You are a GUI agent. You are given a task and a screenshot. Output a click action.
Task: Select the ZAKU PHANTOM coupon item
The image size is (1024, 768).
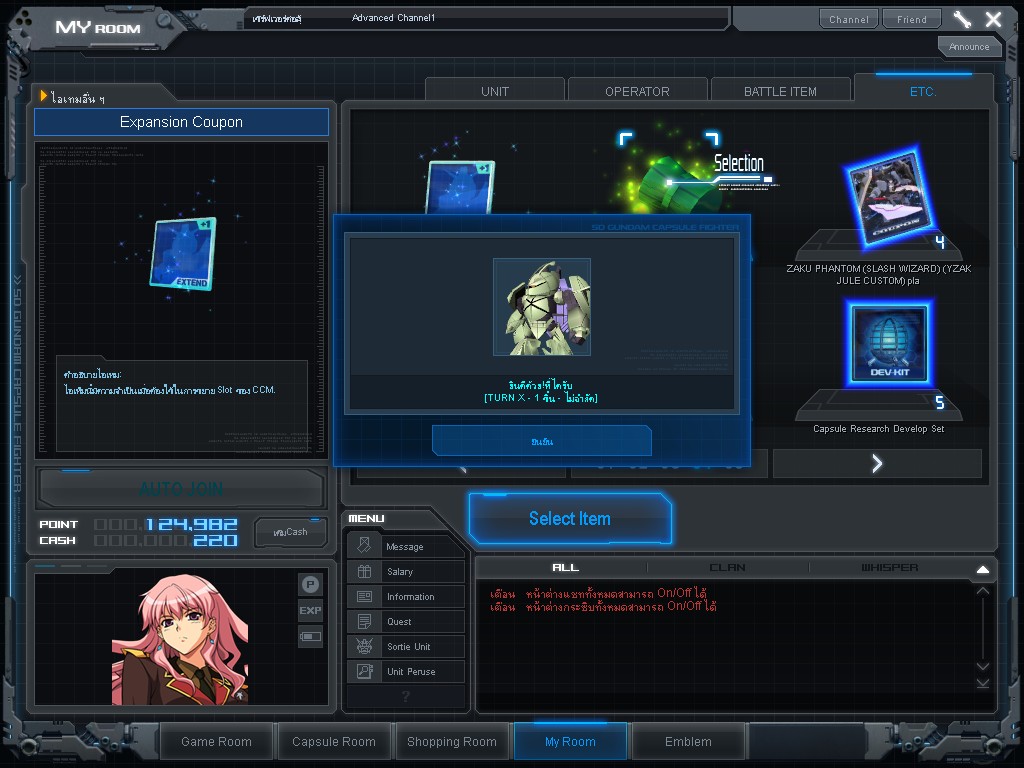pos(889,198)
